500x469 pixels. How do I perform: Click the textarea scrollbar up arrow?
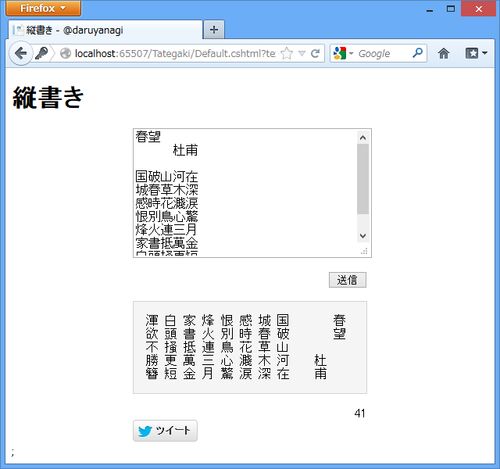363,137
